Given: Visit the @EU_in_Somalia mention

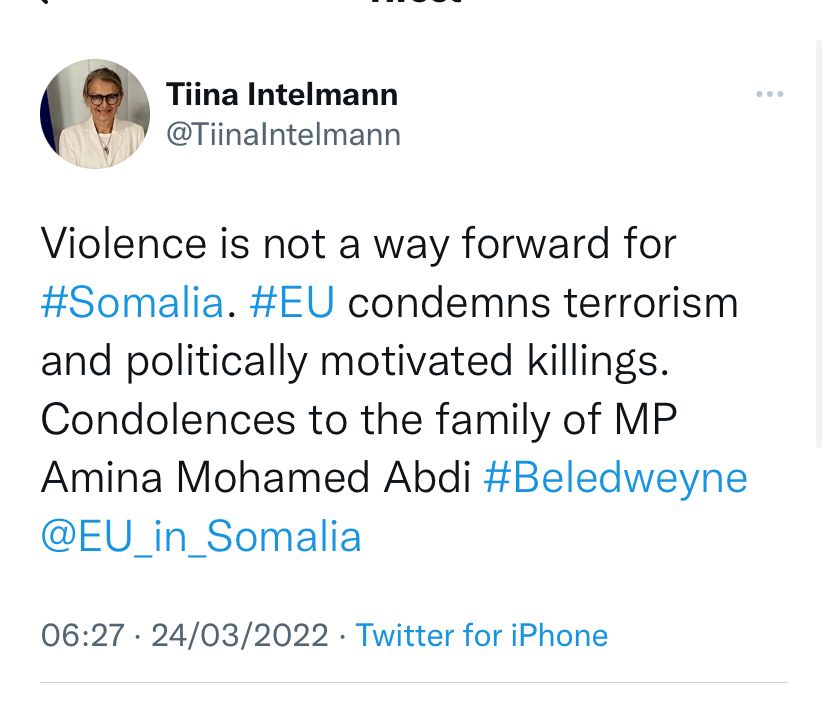Looking at the screenshot, I should (201, 536).
